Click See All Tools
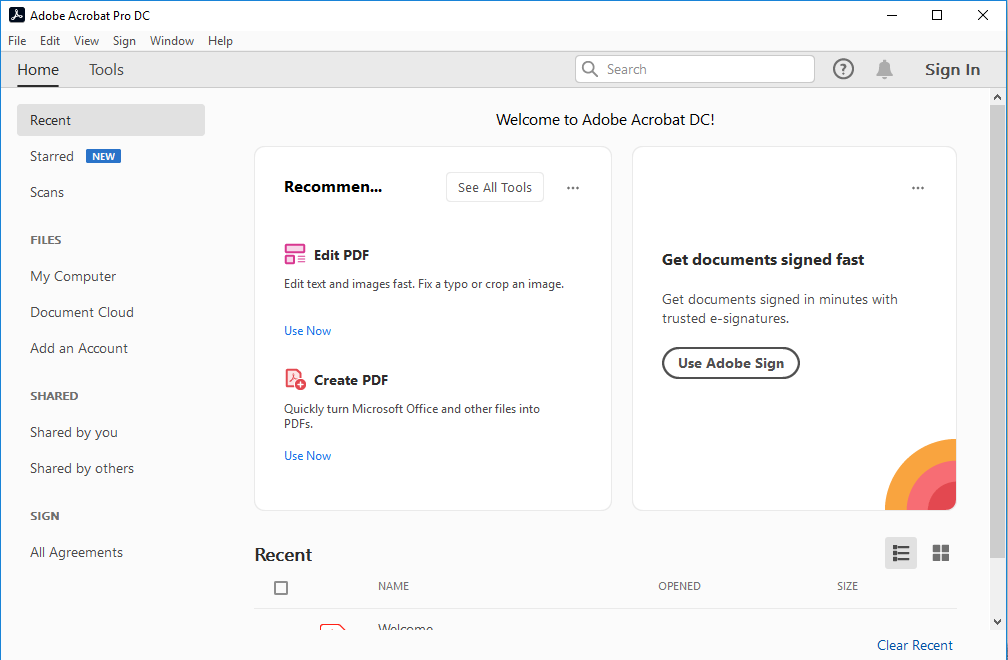Screen dimensions: 1008x660 coord(494,187)
